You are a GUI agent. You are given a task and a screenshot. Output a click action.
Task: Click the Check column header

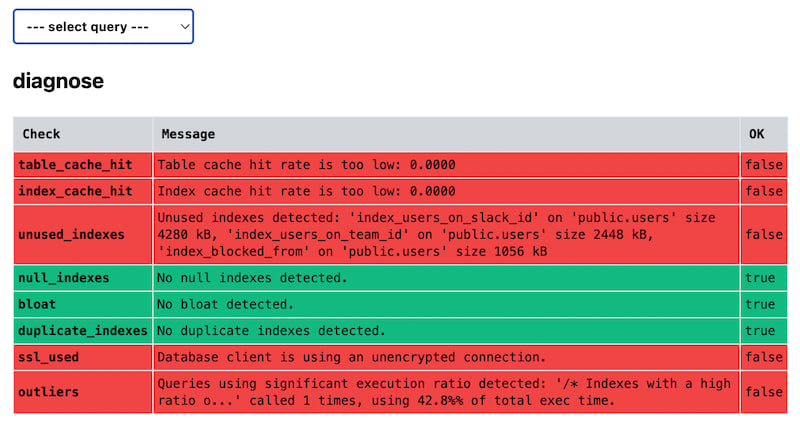(83, 134)
